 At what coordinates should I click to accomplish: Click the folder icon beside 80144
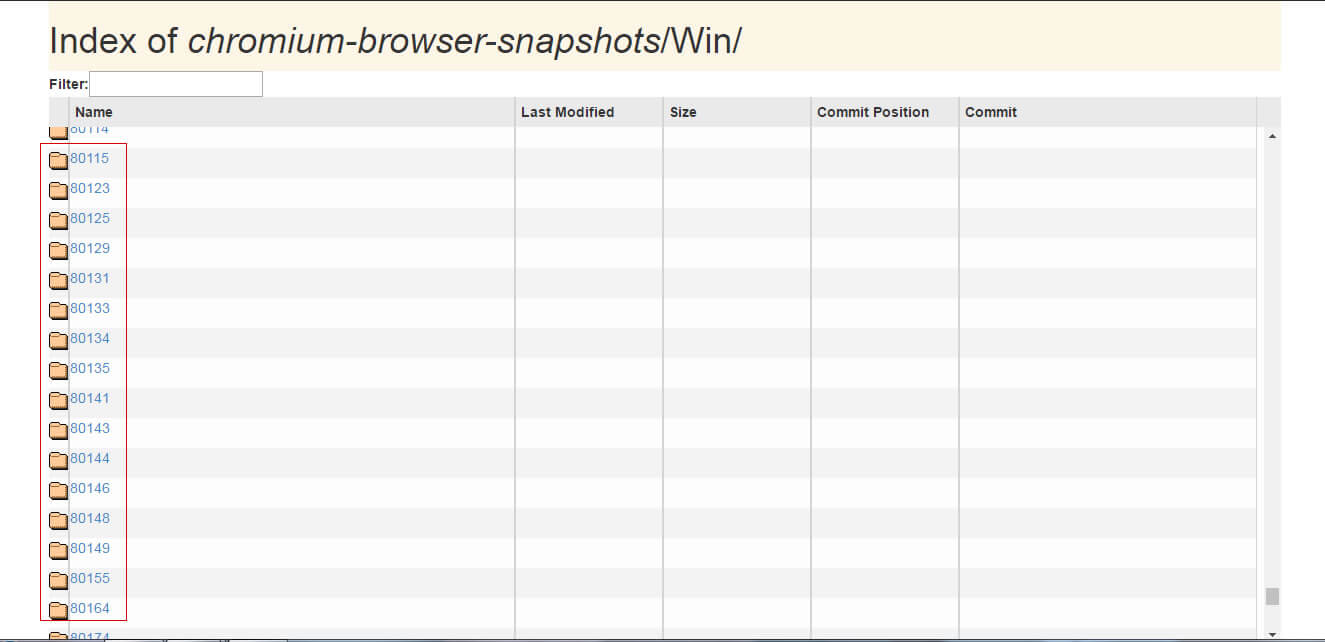(59, 460)
